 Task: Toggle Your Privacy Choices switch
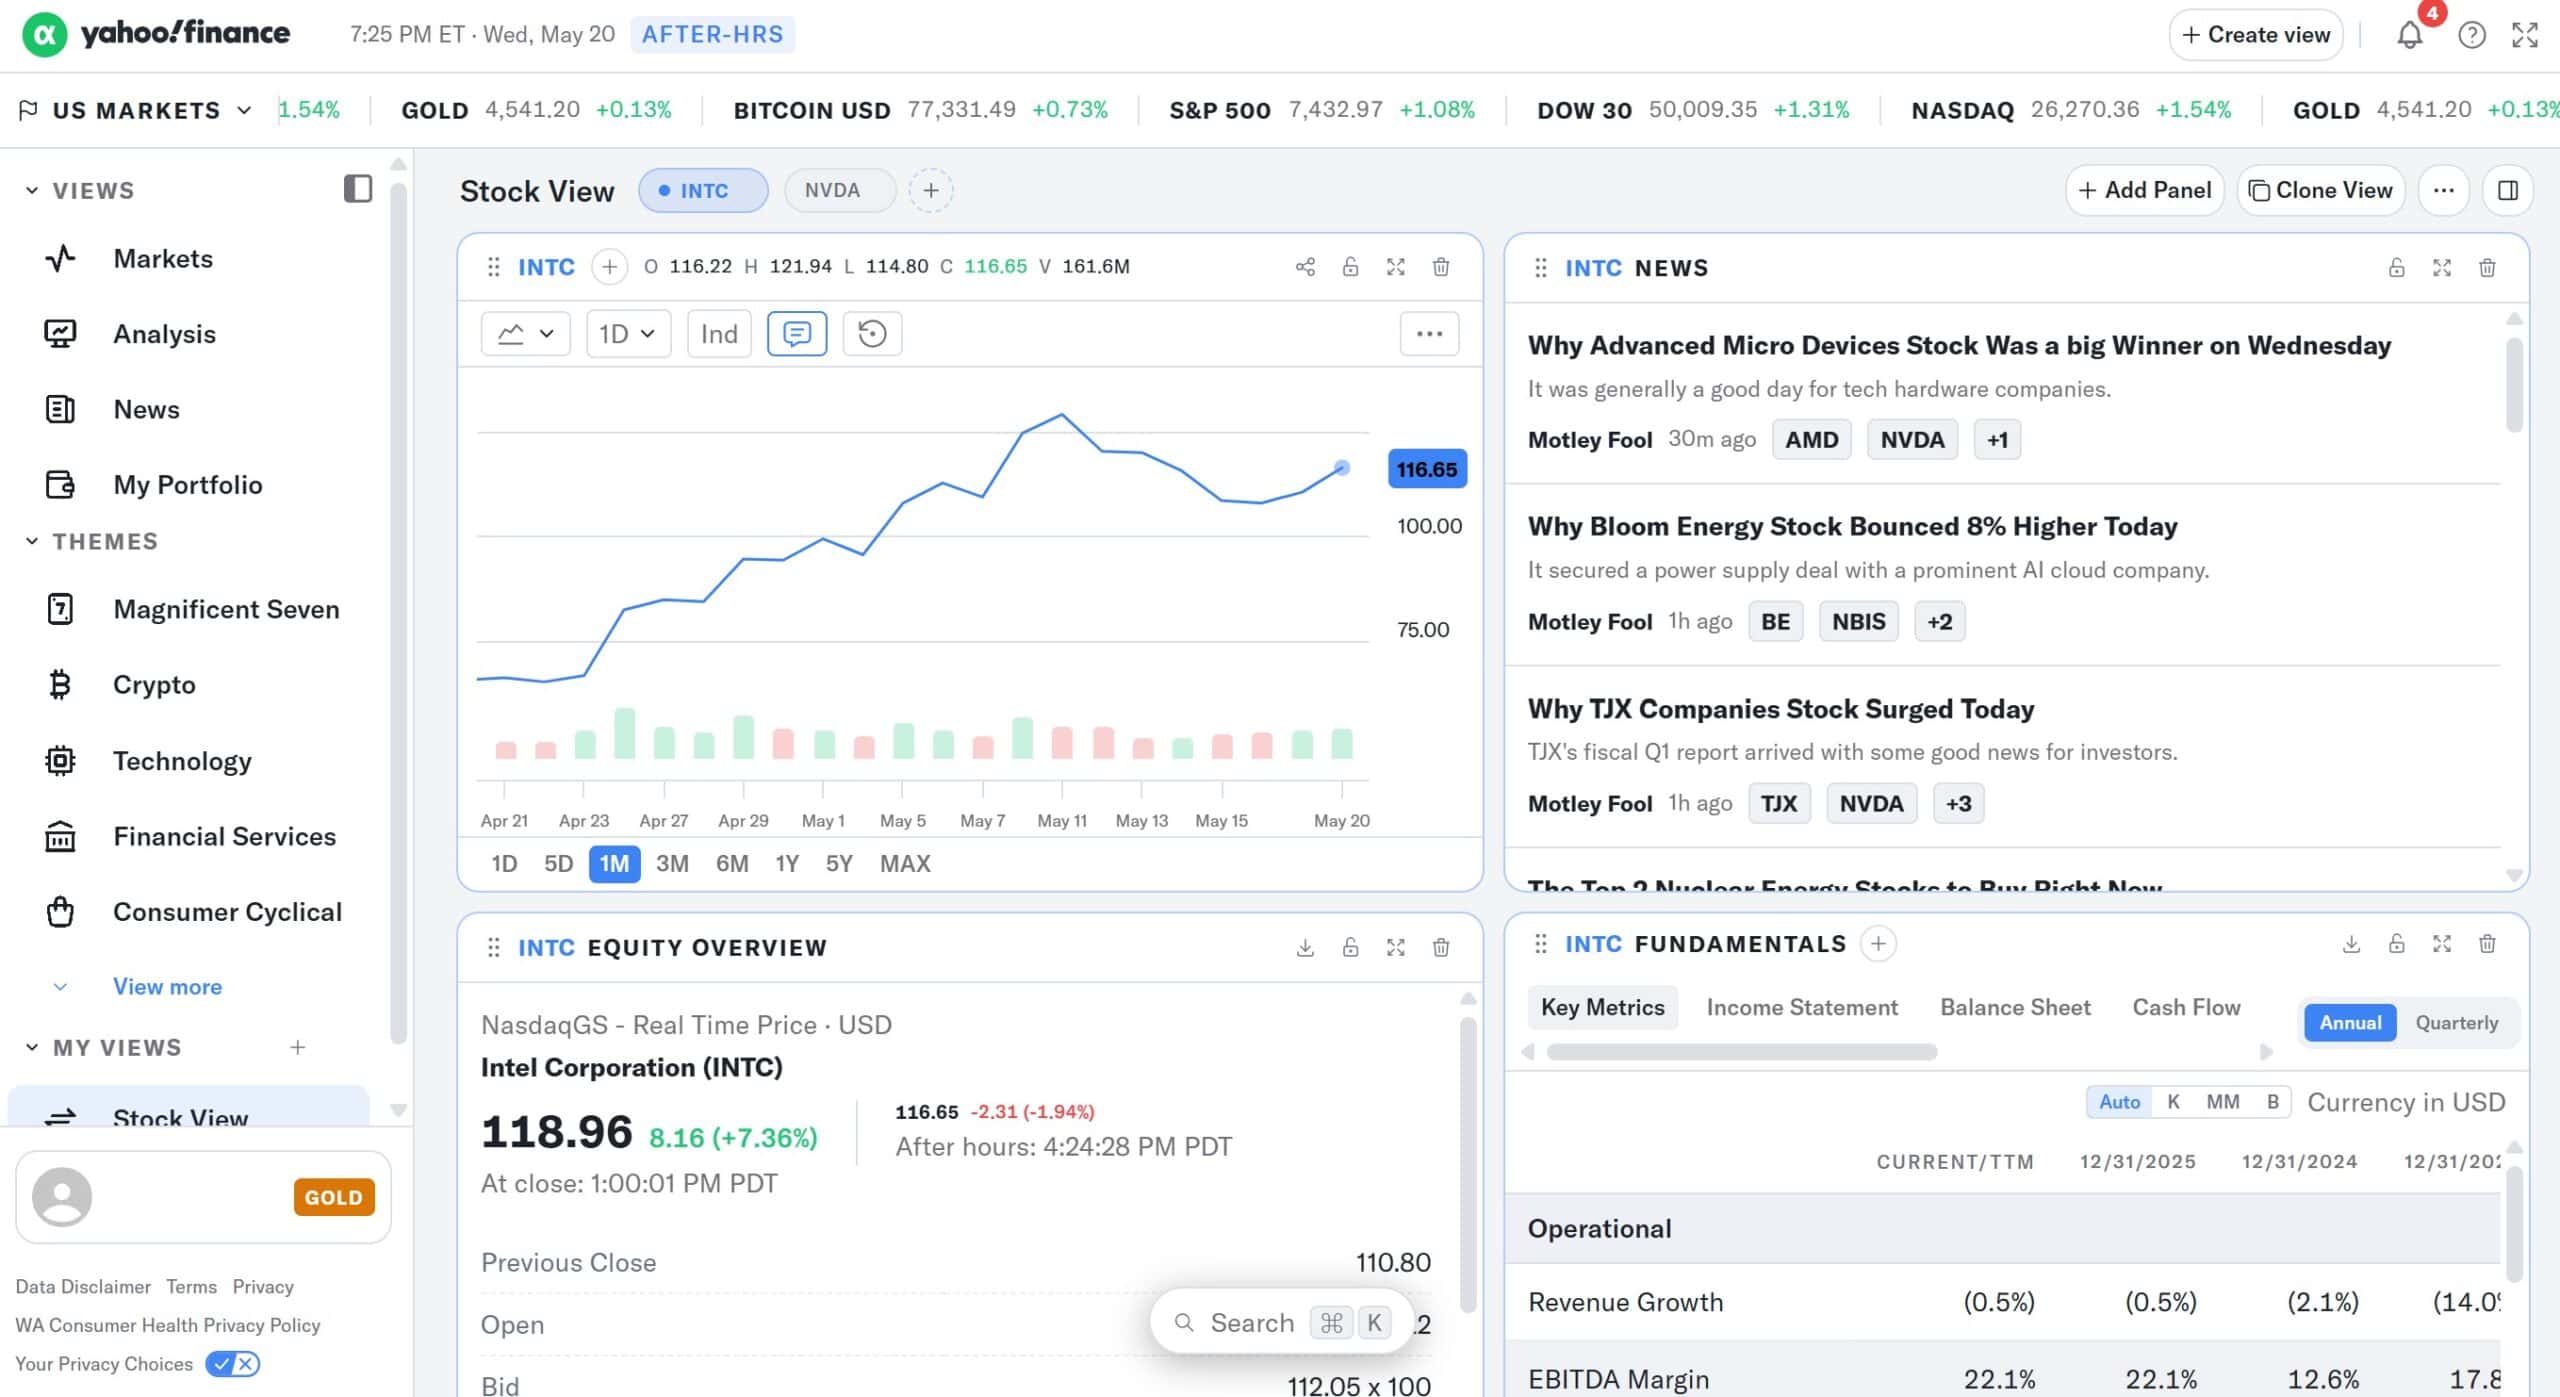click(x=232, y=1364)
